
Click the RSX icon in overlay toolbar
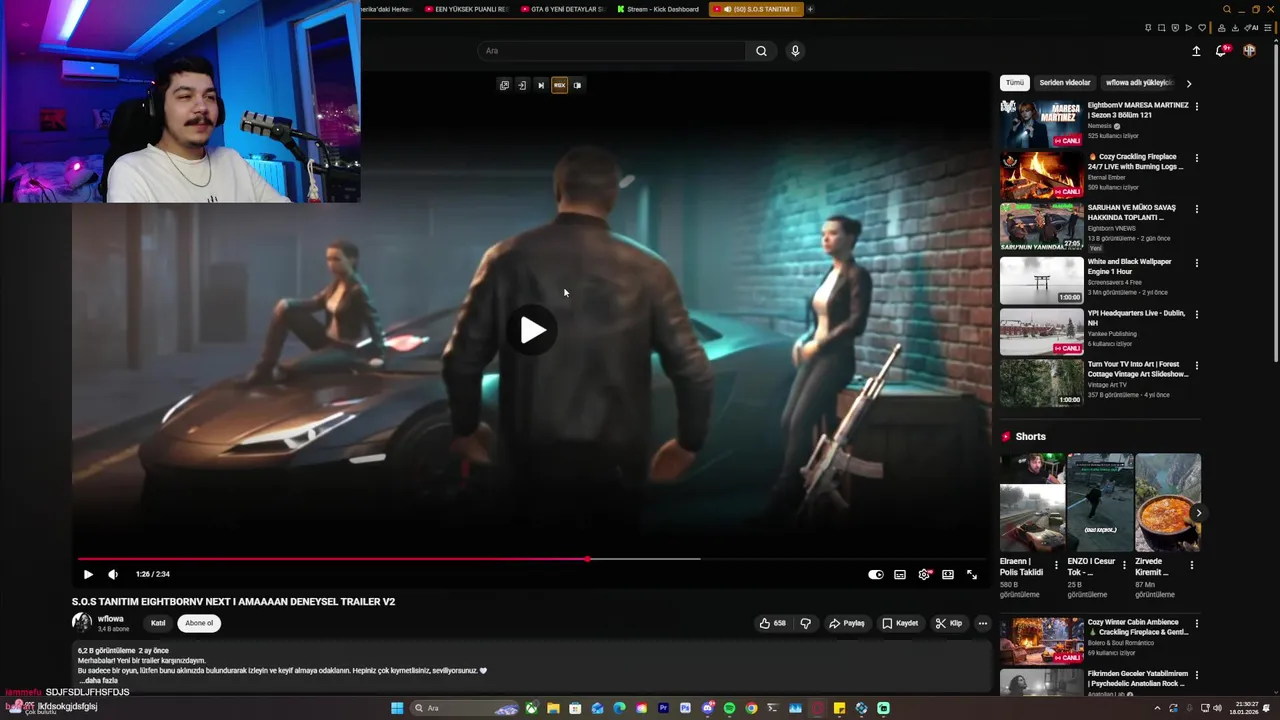point(559,85)
